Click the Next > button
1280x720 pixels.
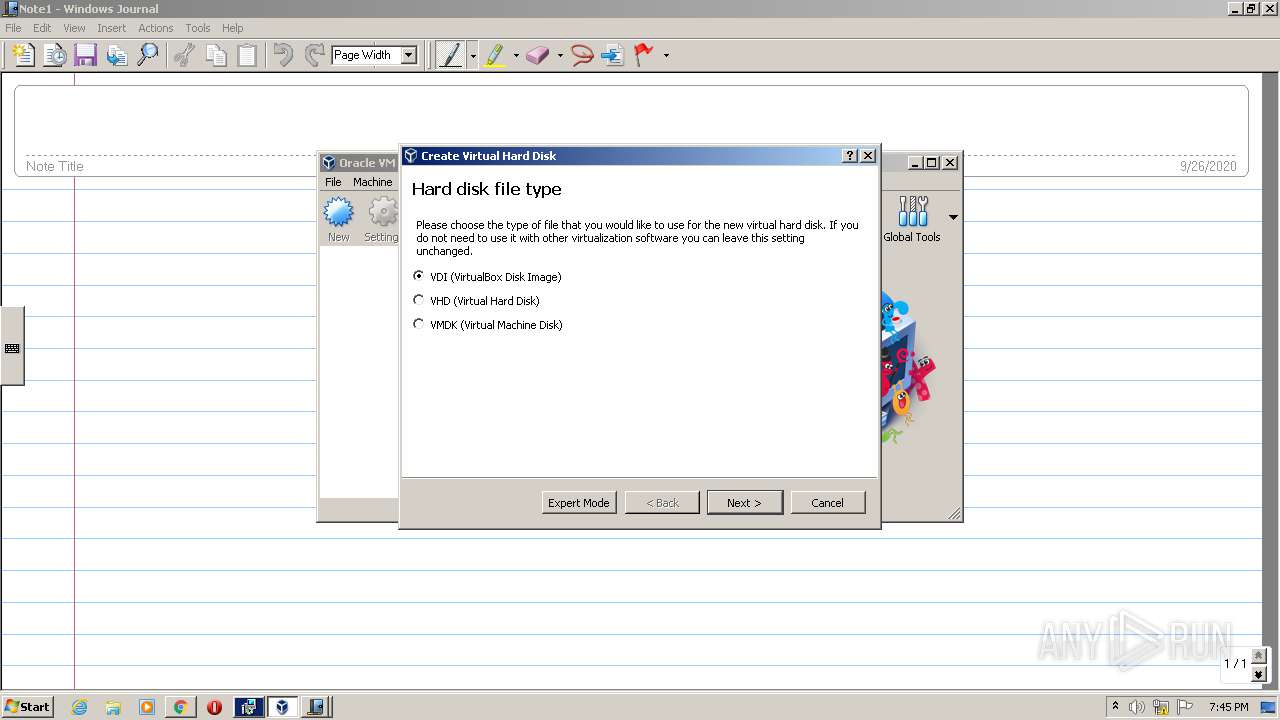tap(744, 503)
